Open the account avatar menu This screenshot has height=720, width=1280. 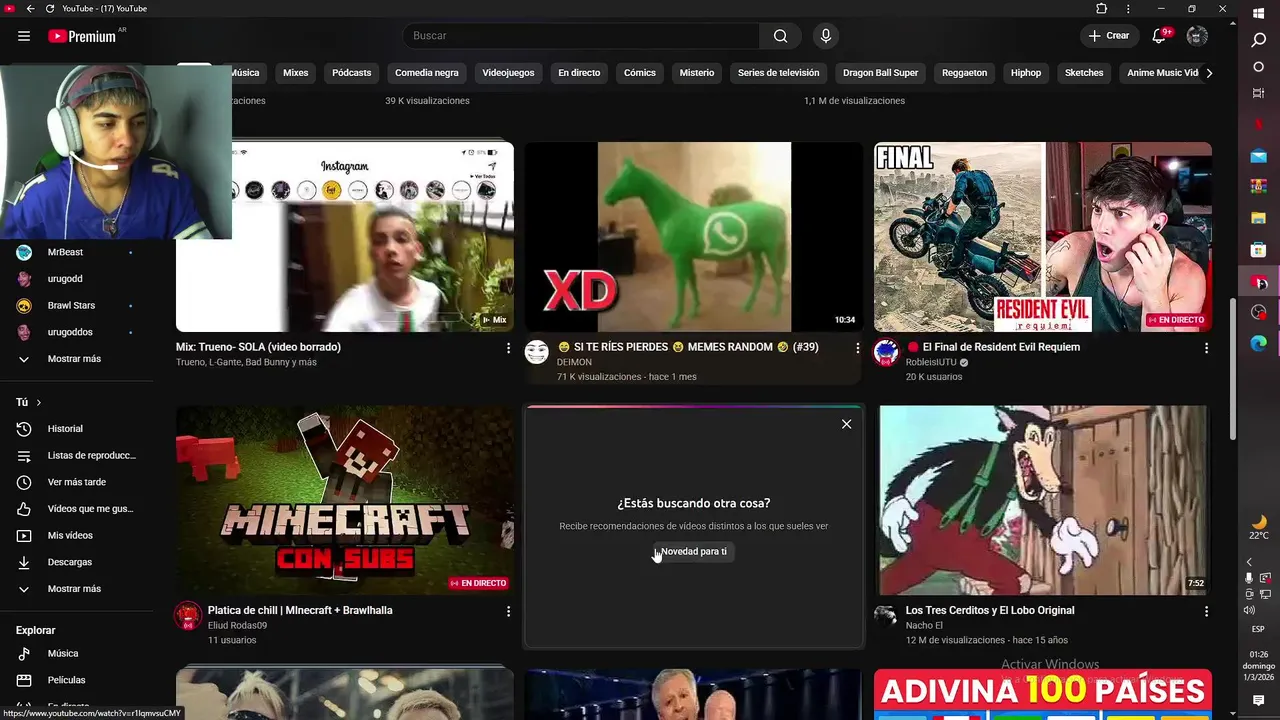[1197, 36]
